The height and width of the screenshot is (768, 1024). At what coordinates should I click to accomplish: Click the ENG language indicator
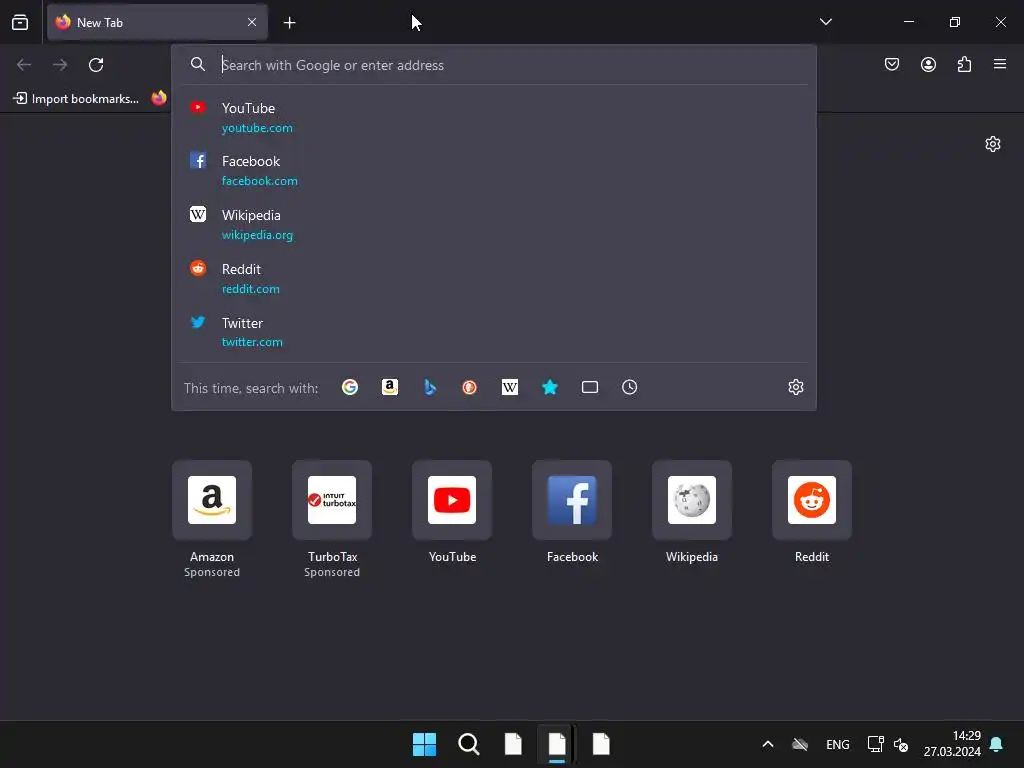(x=838, y=744)
